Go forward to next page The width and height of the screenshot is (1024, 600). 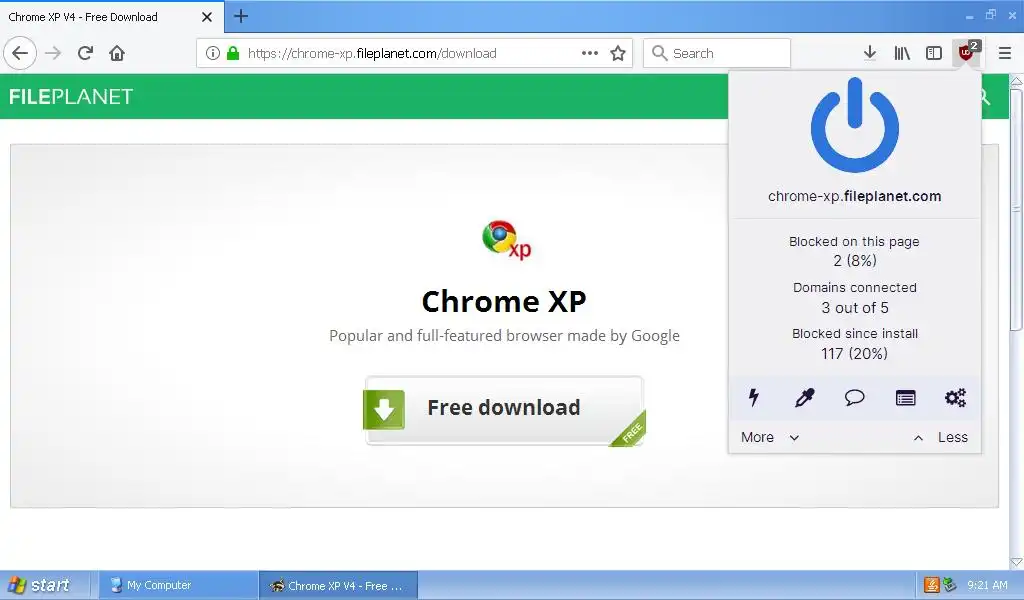coord(53,53)
